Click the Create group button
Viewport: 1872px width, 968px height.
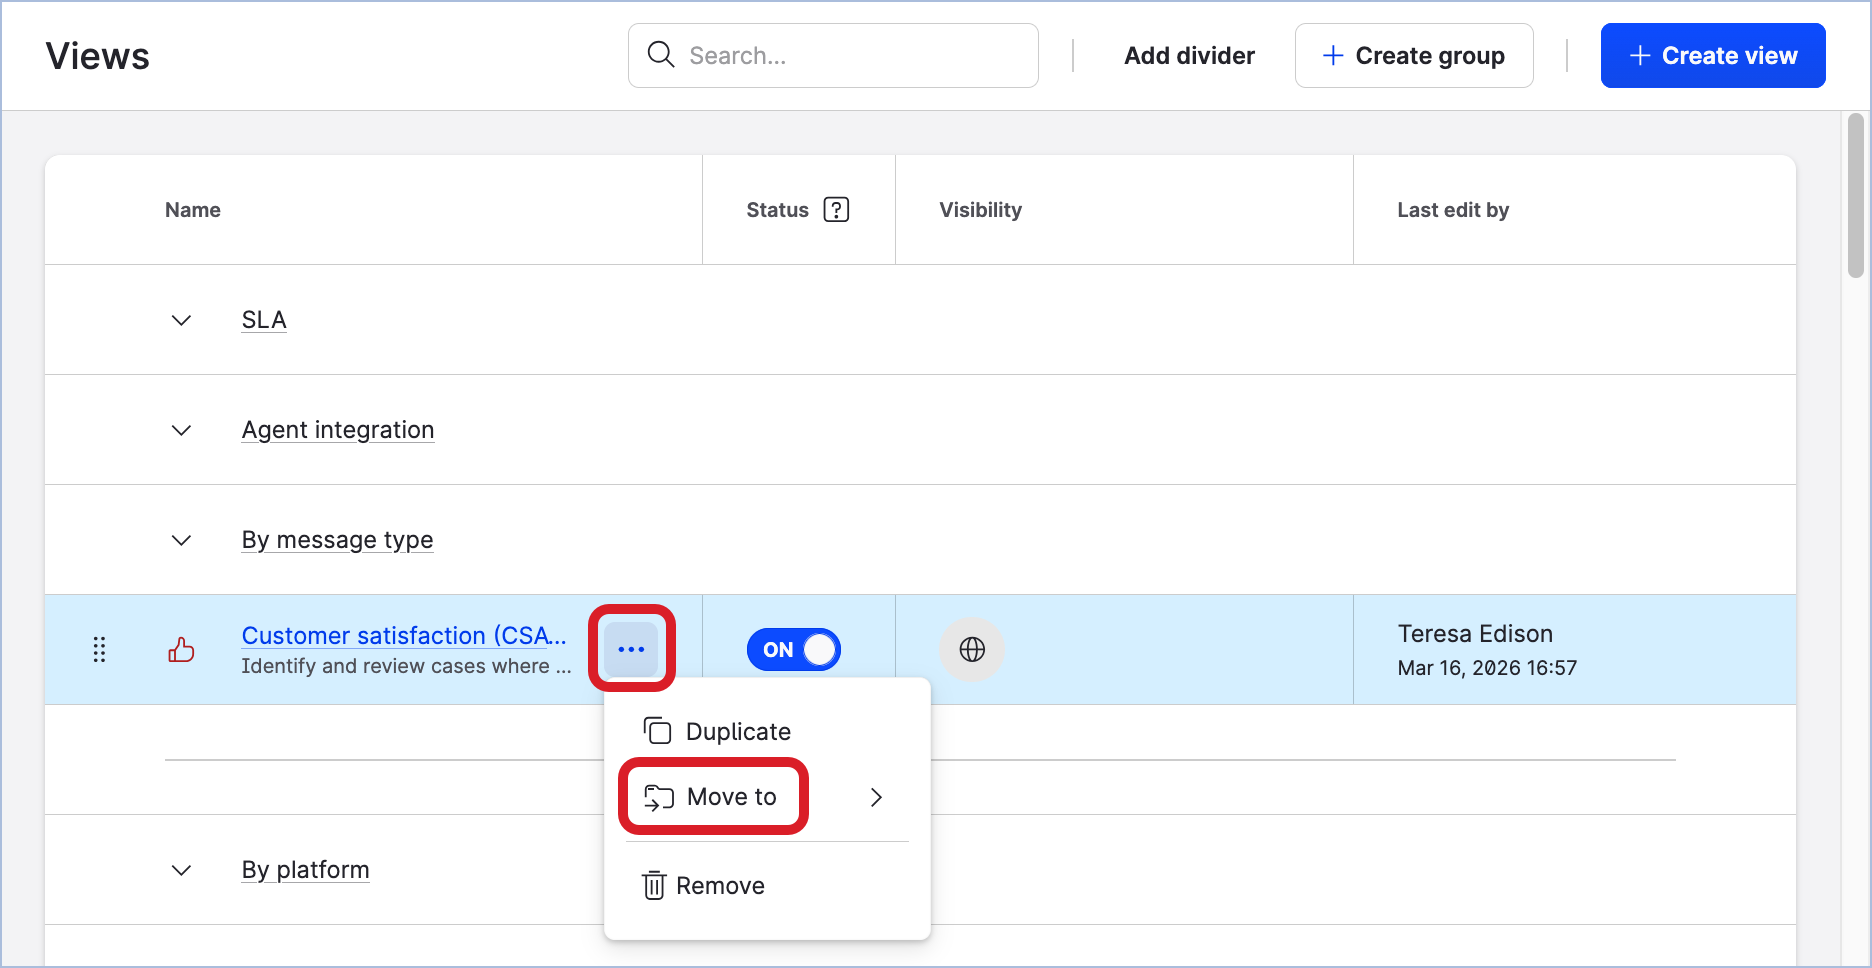pos(1413,56)
